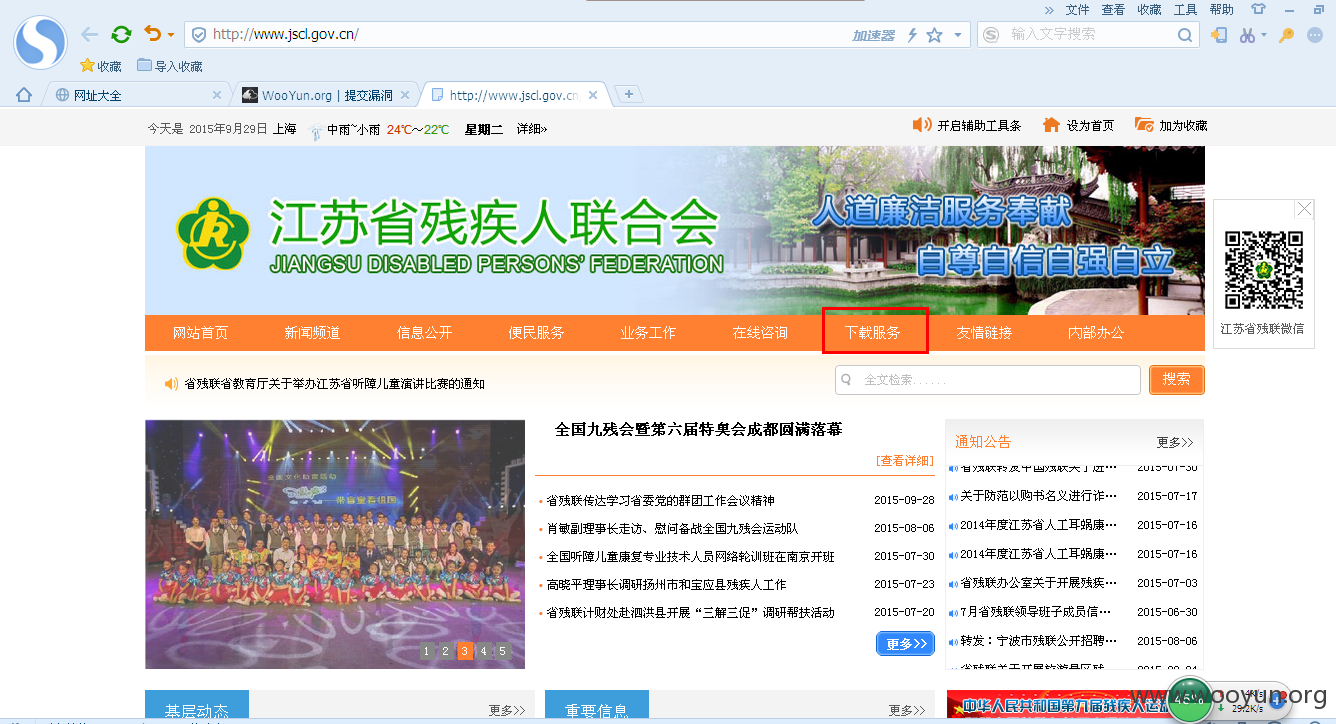Click slideshow page number 4
Viewport: 1336px width, 724px height.
tap(484, 651)
